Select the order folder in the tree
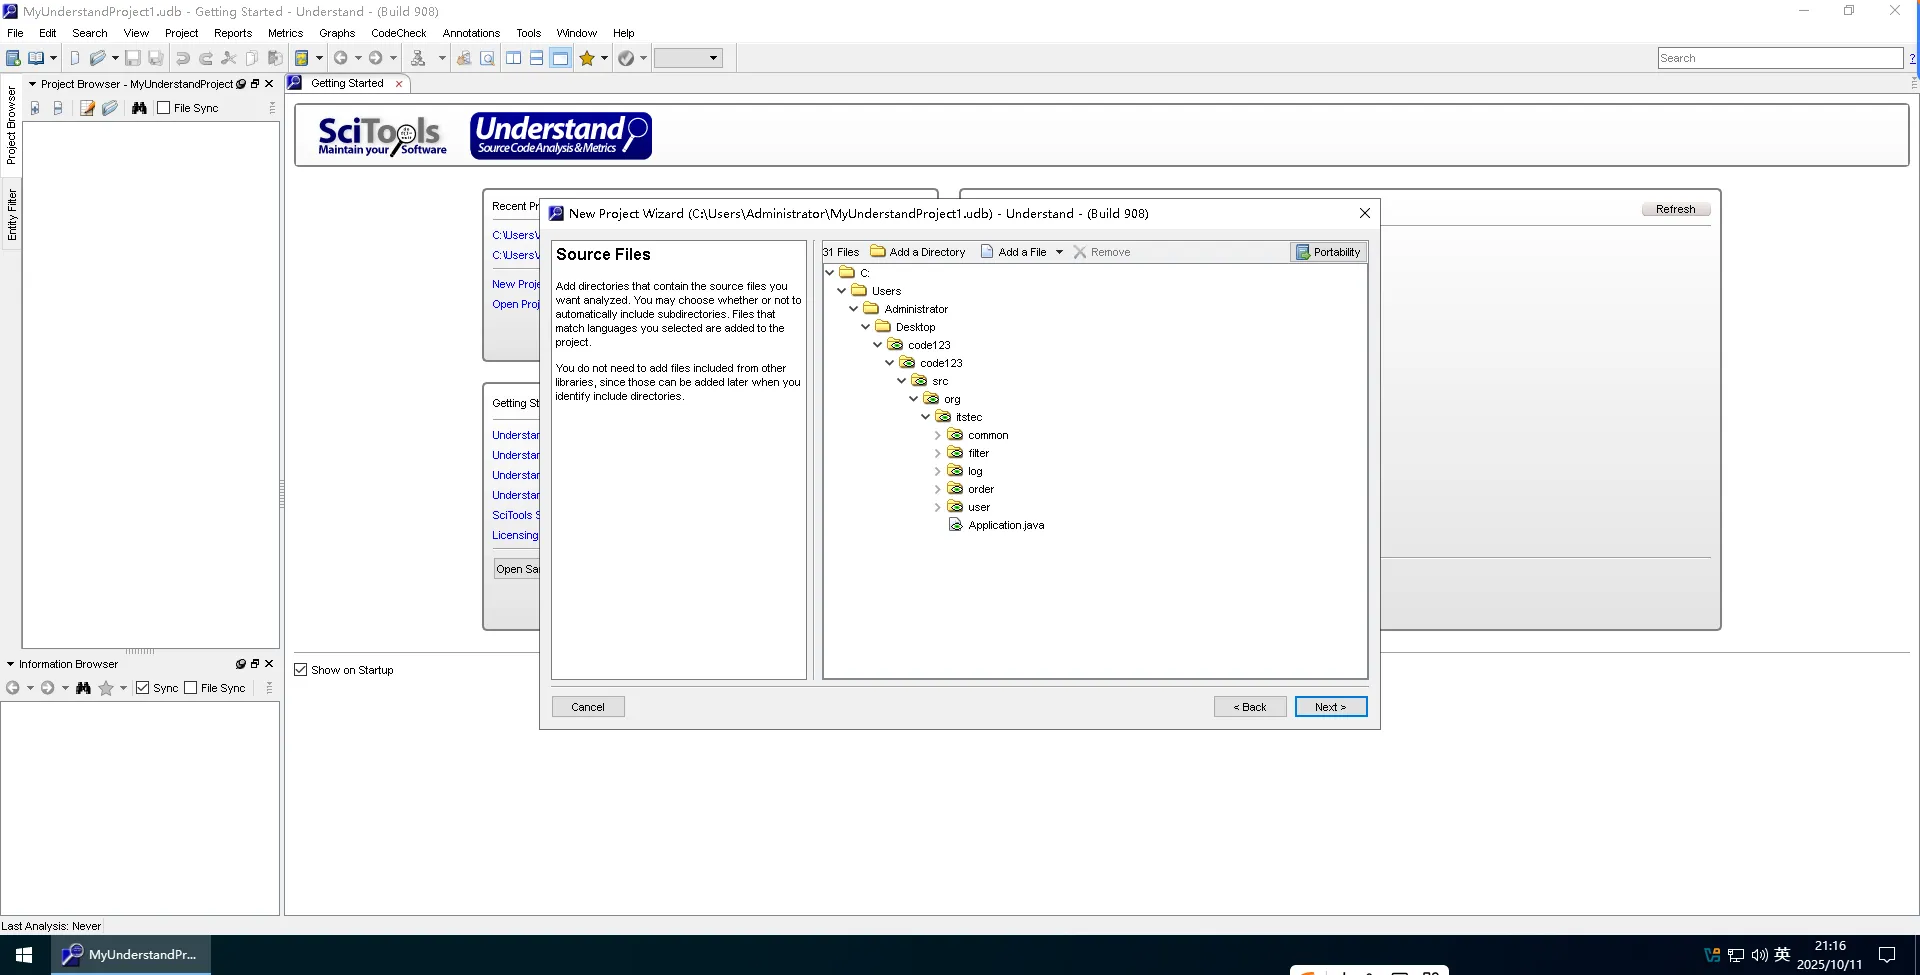Image resolution: width=1920 pixels, height=975 pixels. tap(980, 489)
